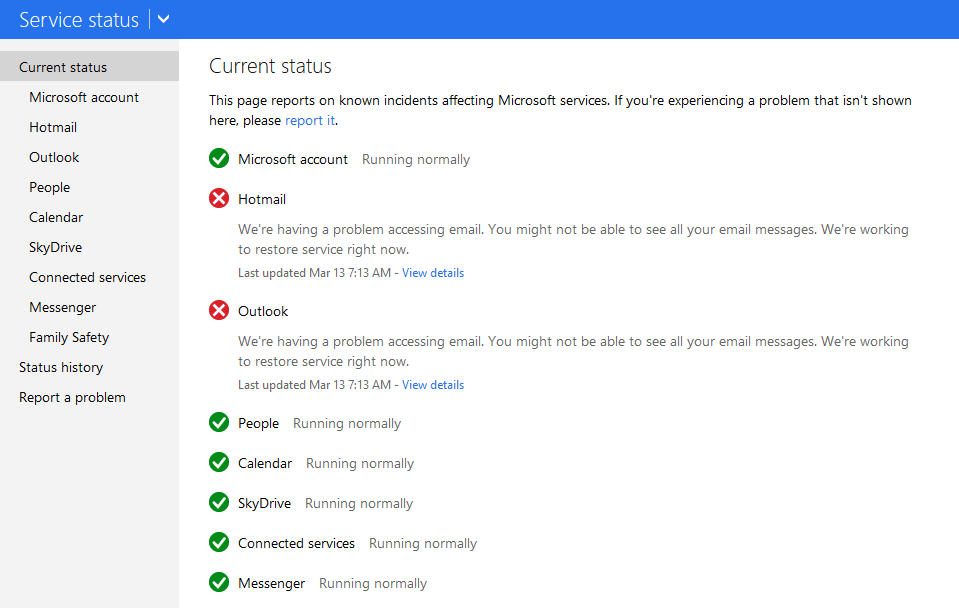Select SkyDrive in the sidebar list
The width and height of the screenshot is (959, 608).
pos(56,247)
